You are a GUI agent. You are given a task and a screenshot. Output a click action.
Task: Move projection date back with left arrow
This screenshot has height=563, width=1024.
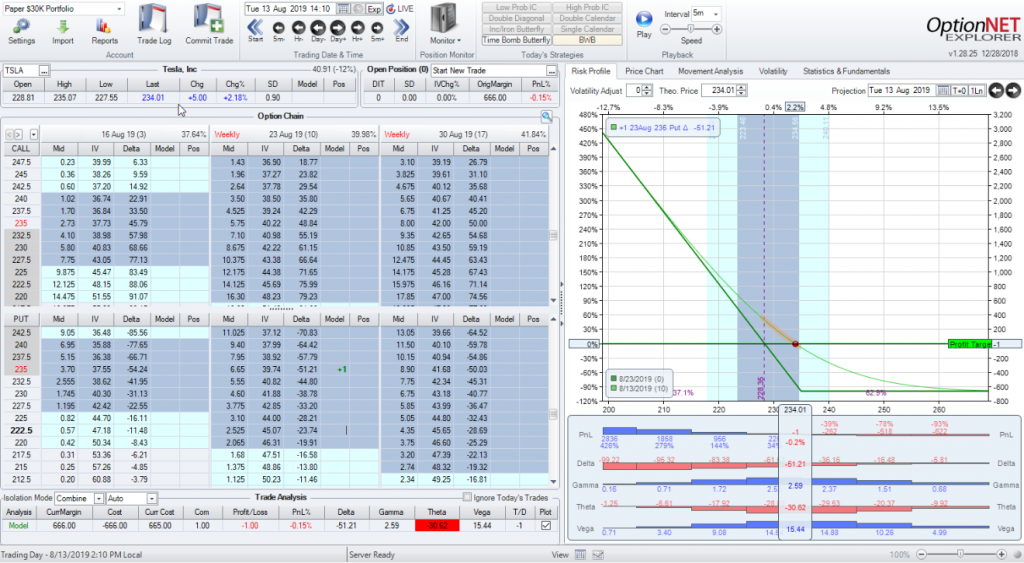(996, 91)
